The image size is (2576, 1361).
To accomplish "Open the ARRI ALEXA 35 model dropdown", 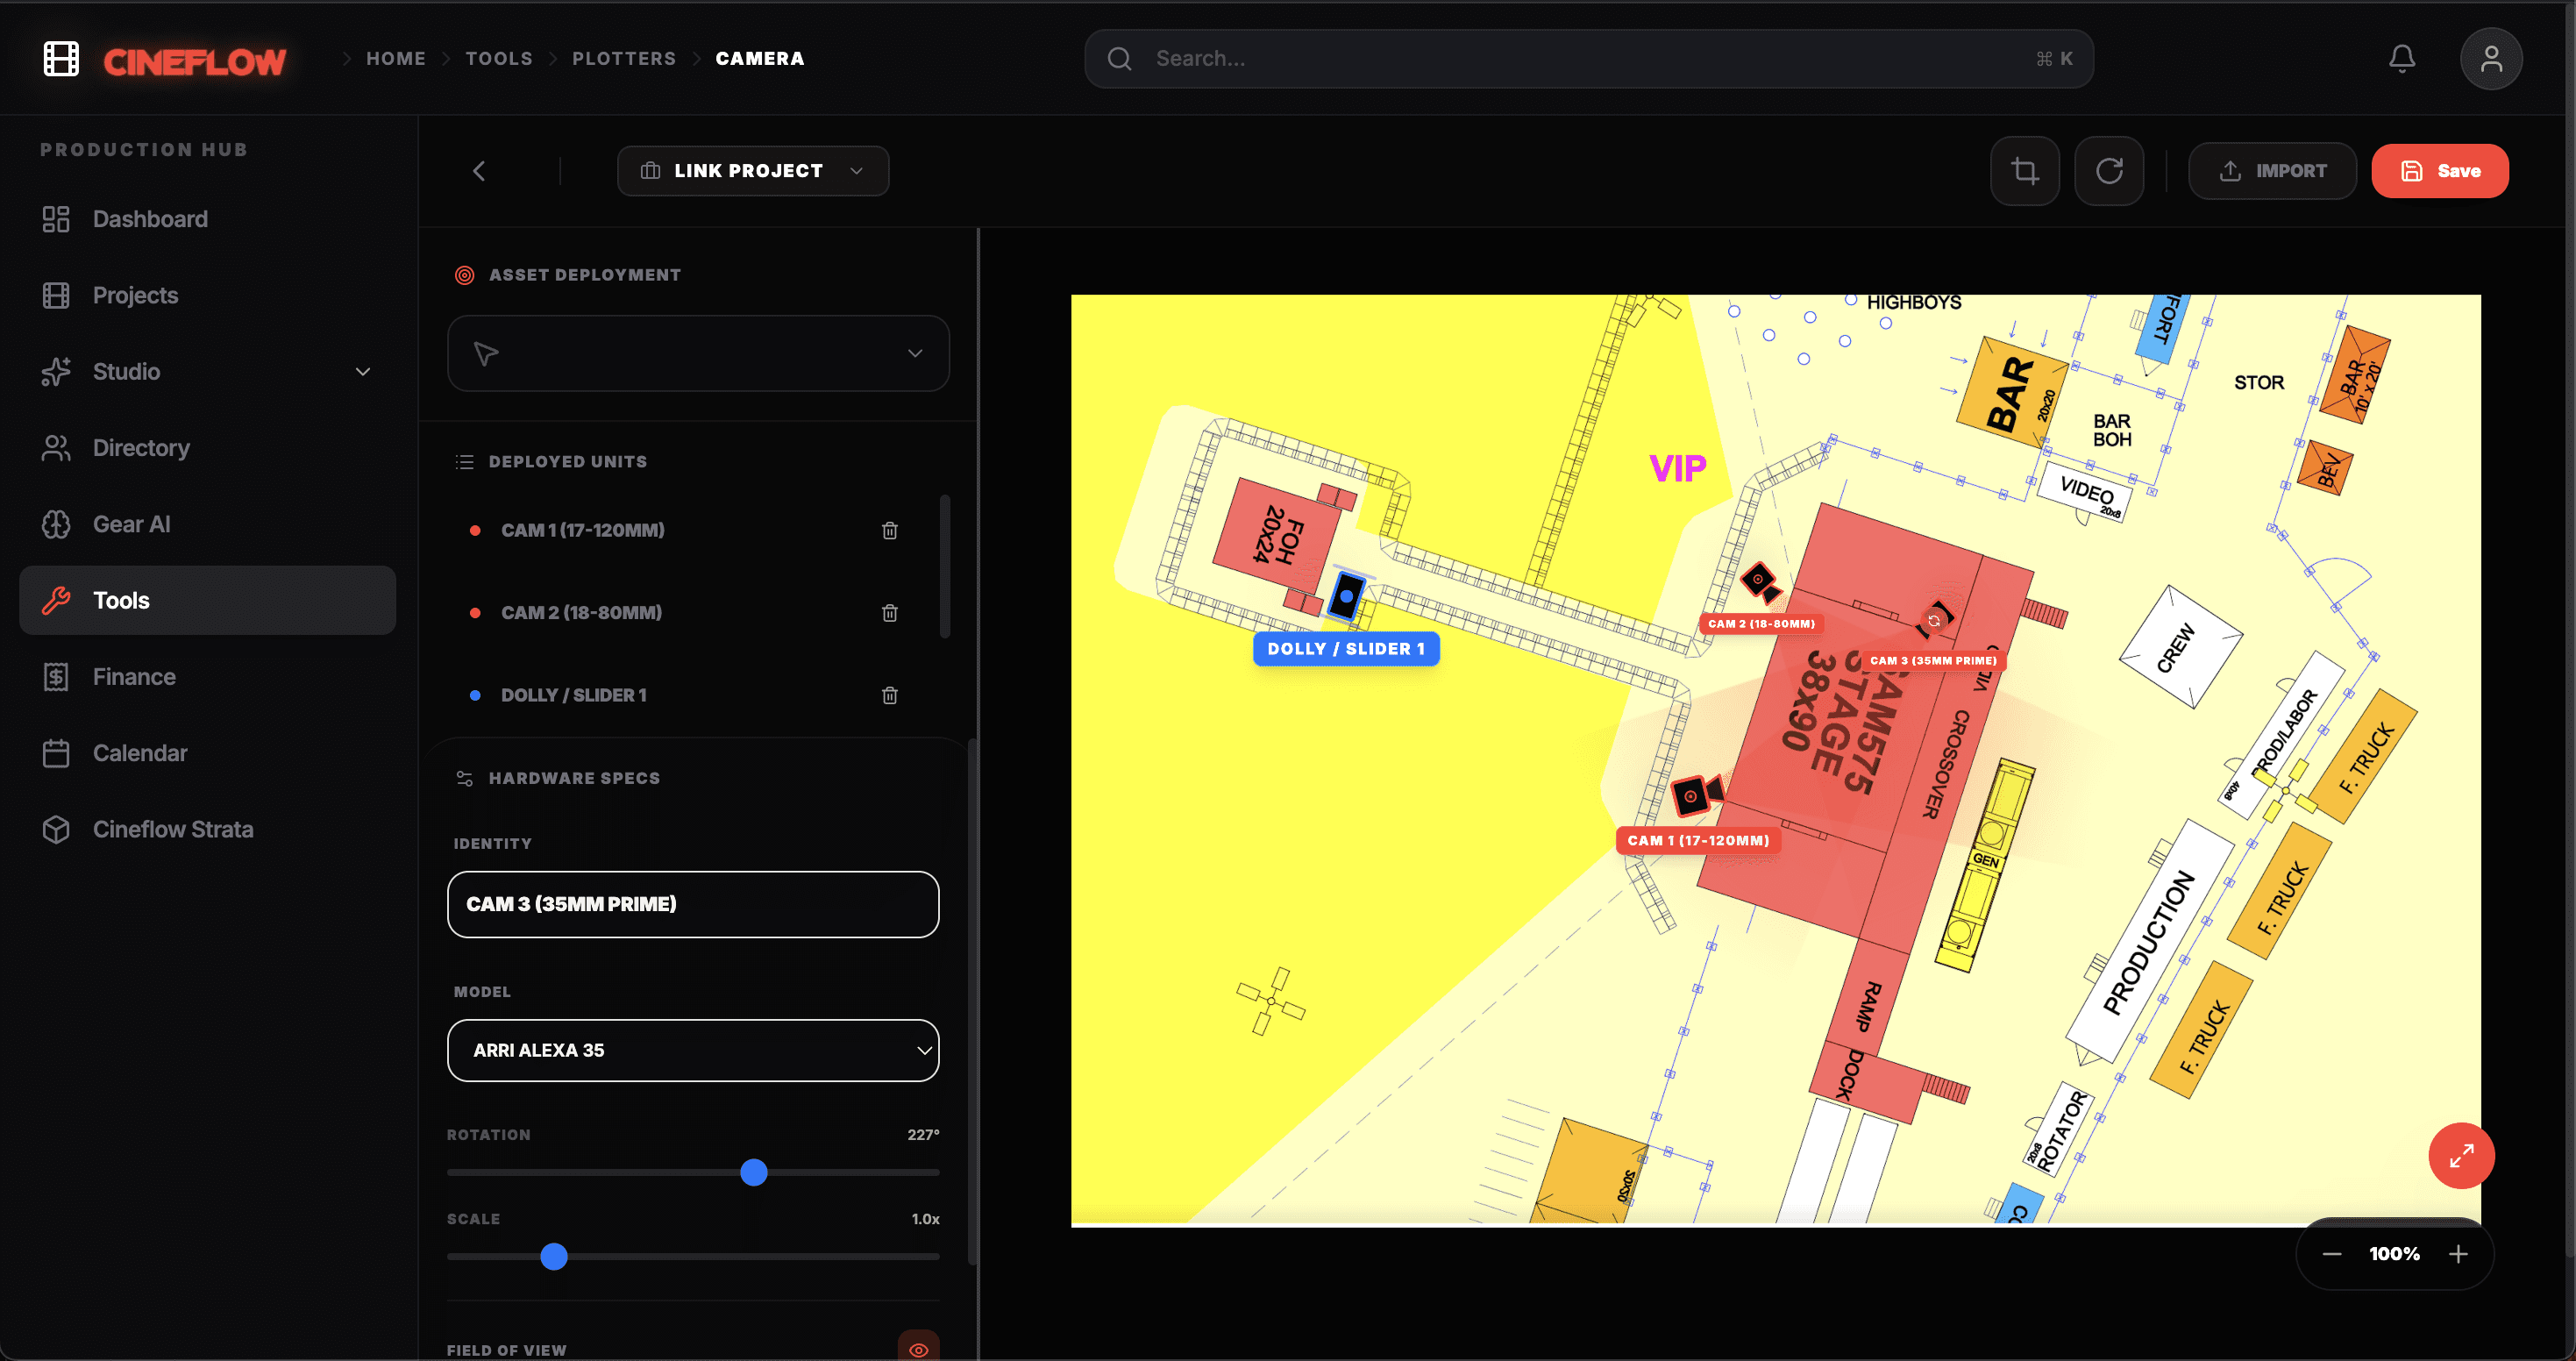I will (x=692, y=1050).
